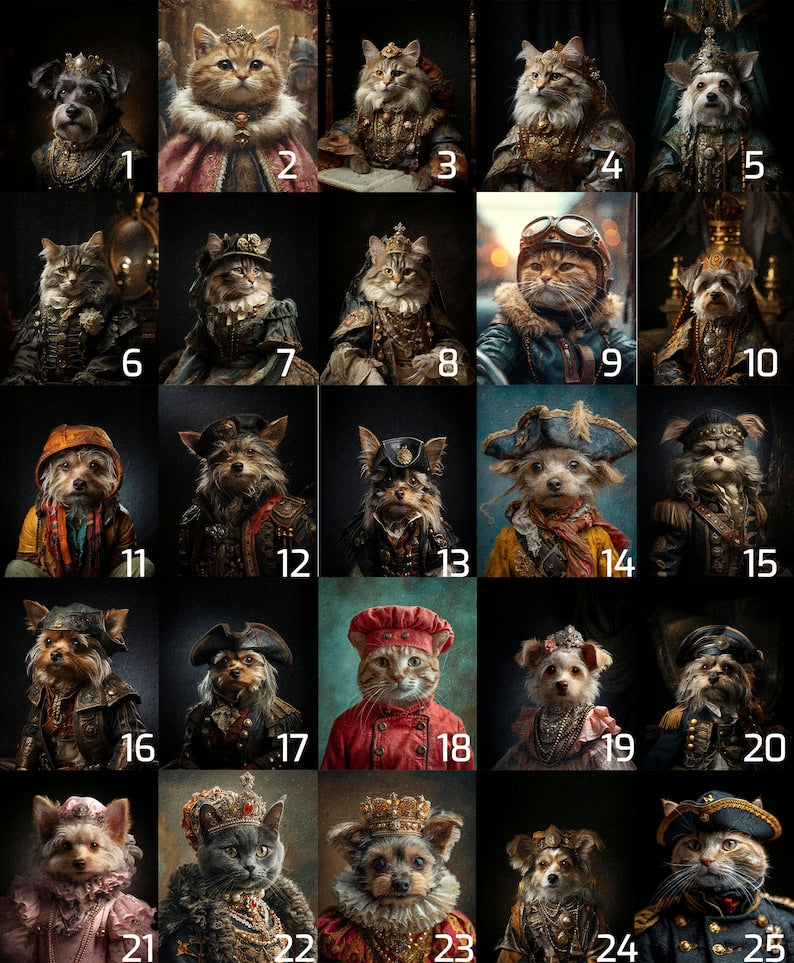Choose portrait 19, puppy in pink dress
The image size is (794, 963).
point(556,674)
